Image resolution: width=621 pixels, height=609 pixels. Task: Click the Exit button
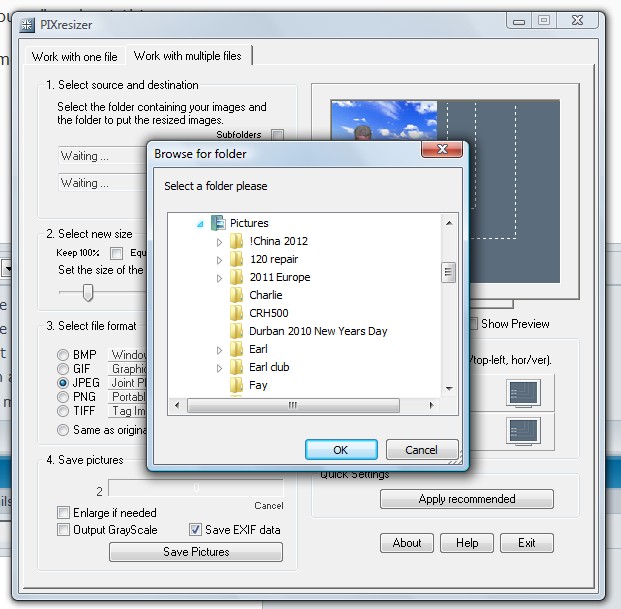tap(527, 542)
